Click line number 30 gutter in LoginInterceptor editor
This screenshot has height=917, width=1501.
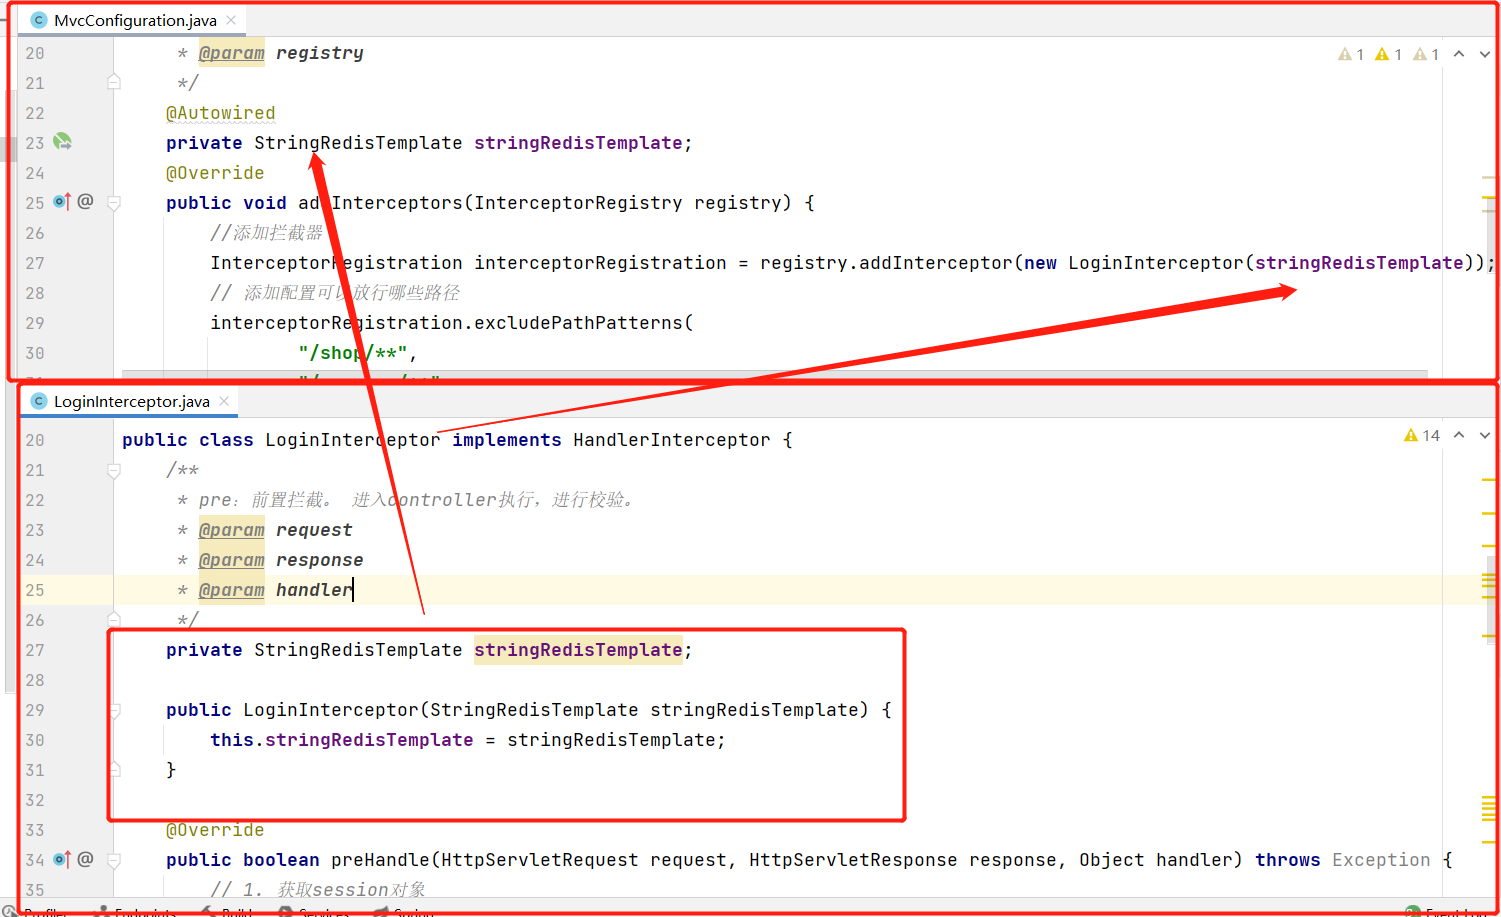tap(35, 740)
